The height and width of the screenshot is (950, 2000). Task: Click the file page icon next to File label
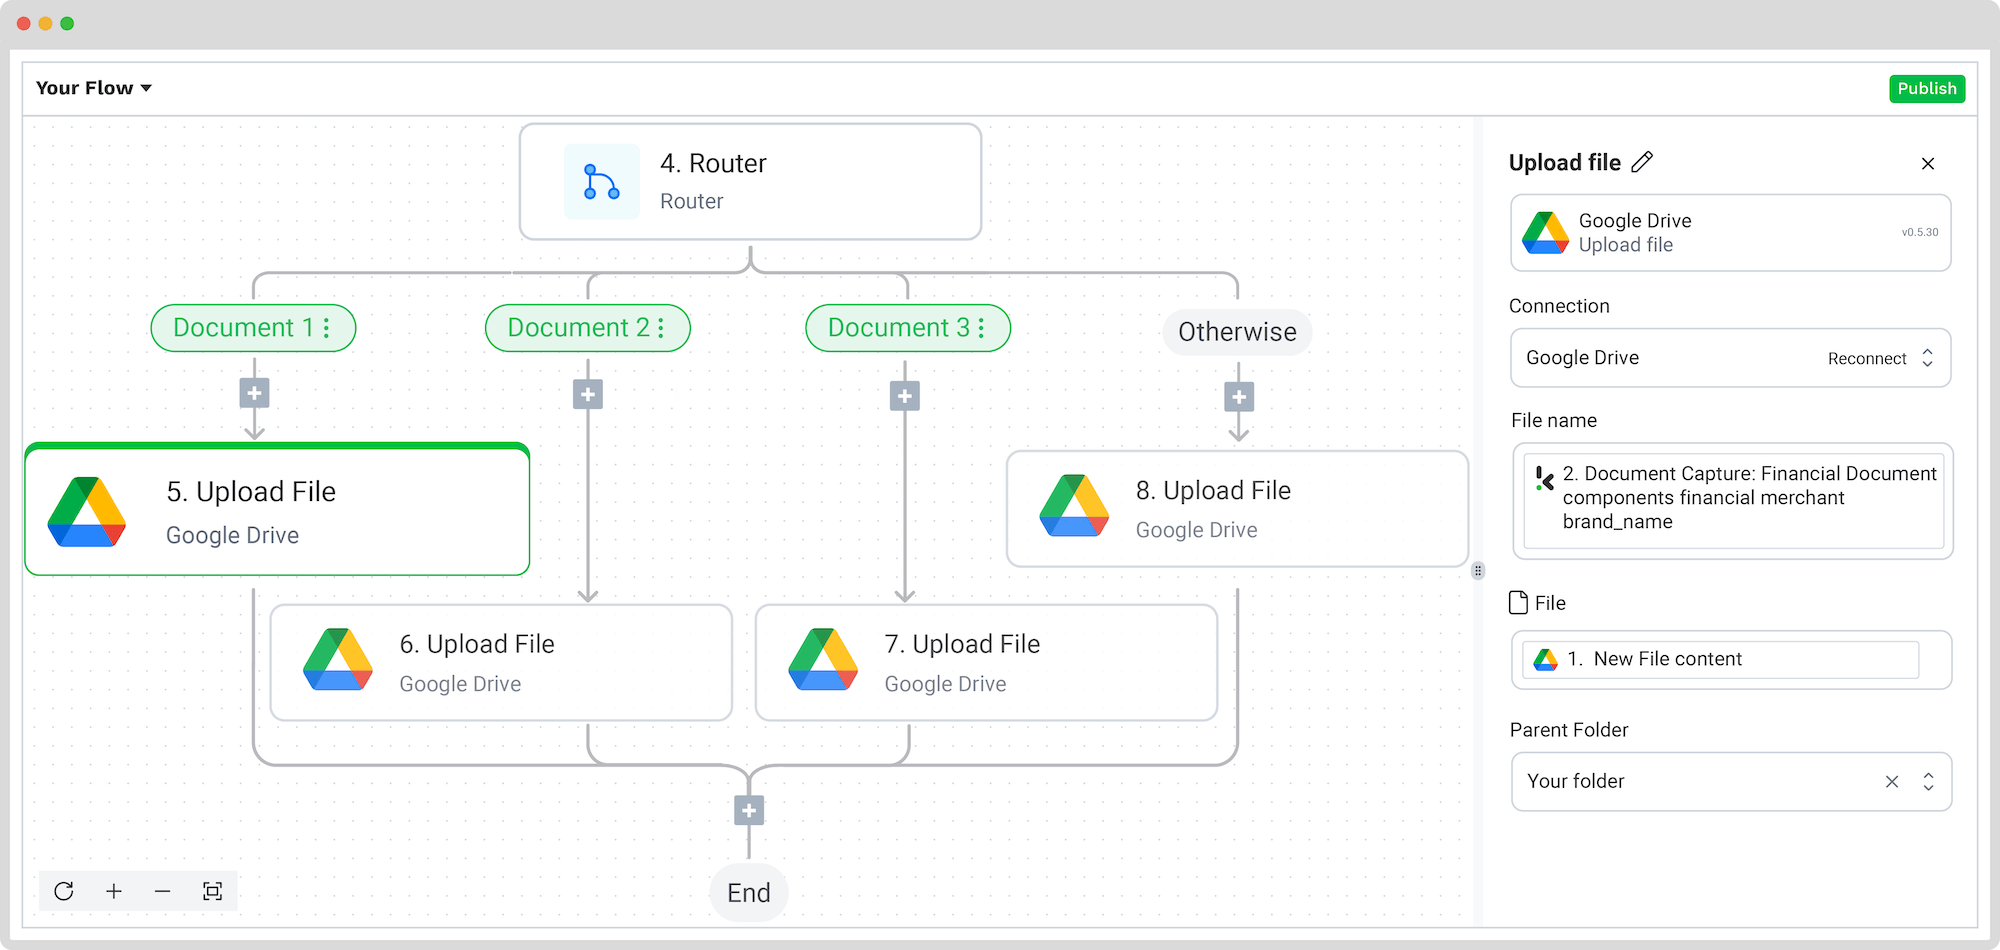pyautogui.click(x=1518, y=603)
